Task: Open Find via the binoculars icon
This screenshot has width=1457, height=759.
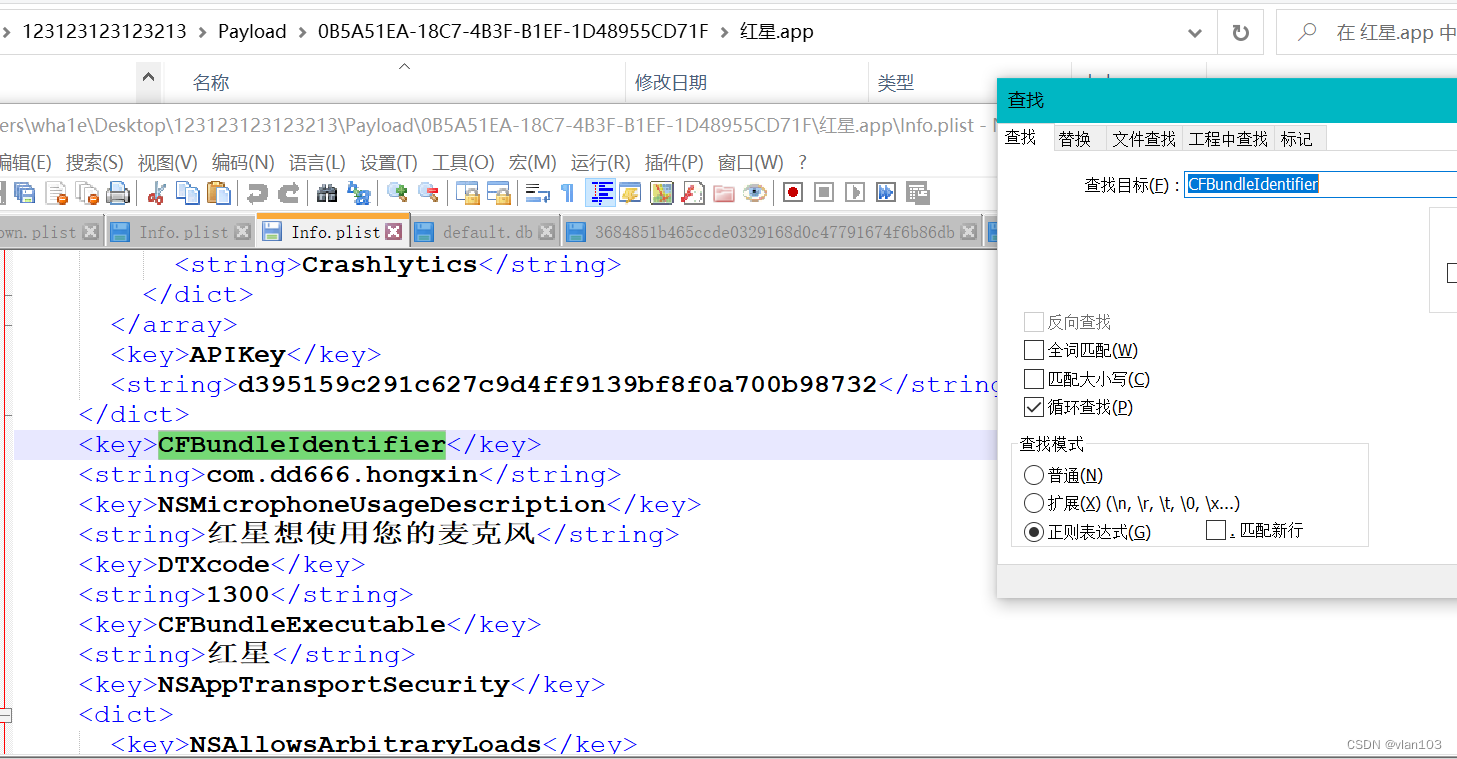Action: pyautogui.click(x=327, y=192)
